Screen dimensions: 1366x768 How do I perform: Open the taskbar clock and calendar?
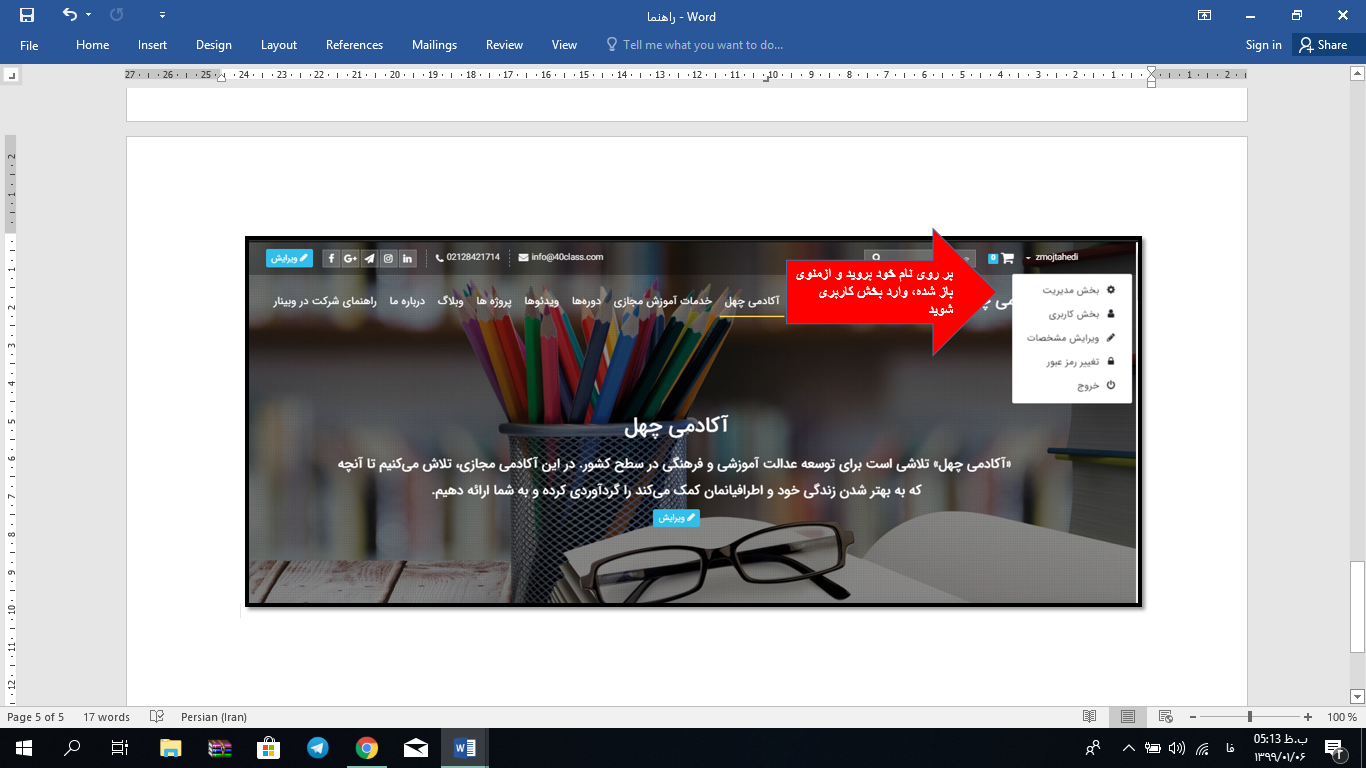coord(1279,748)
